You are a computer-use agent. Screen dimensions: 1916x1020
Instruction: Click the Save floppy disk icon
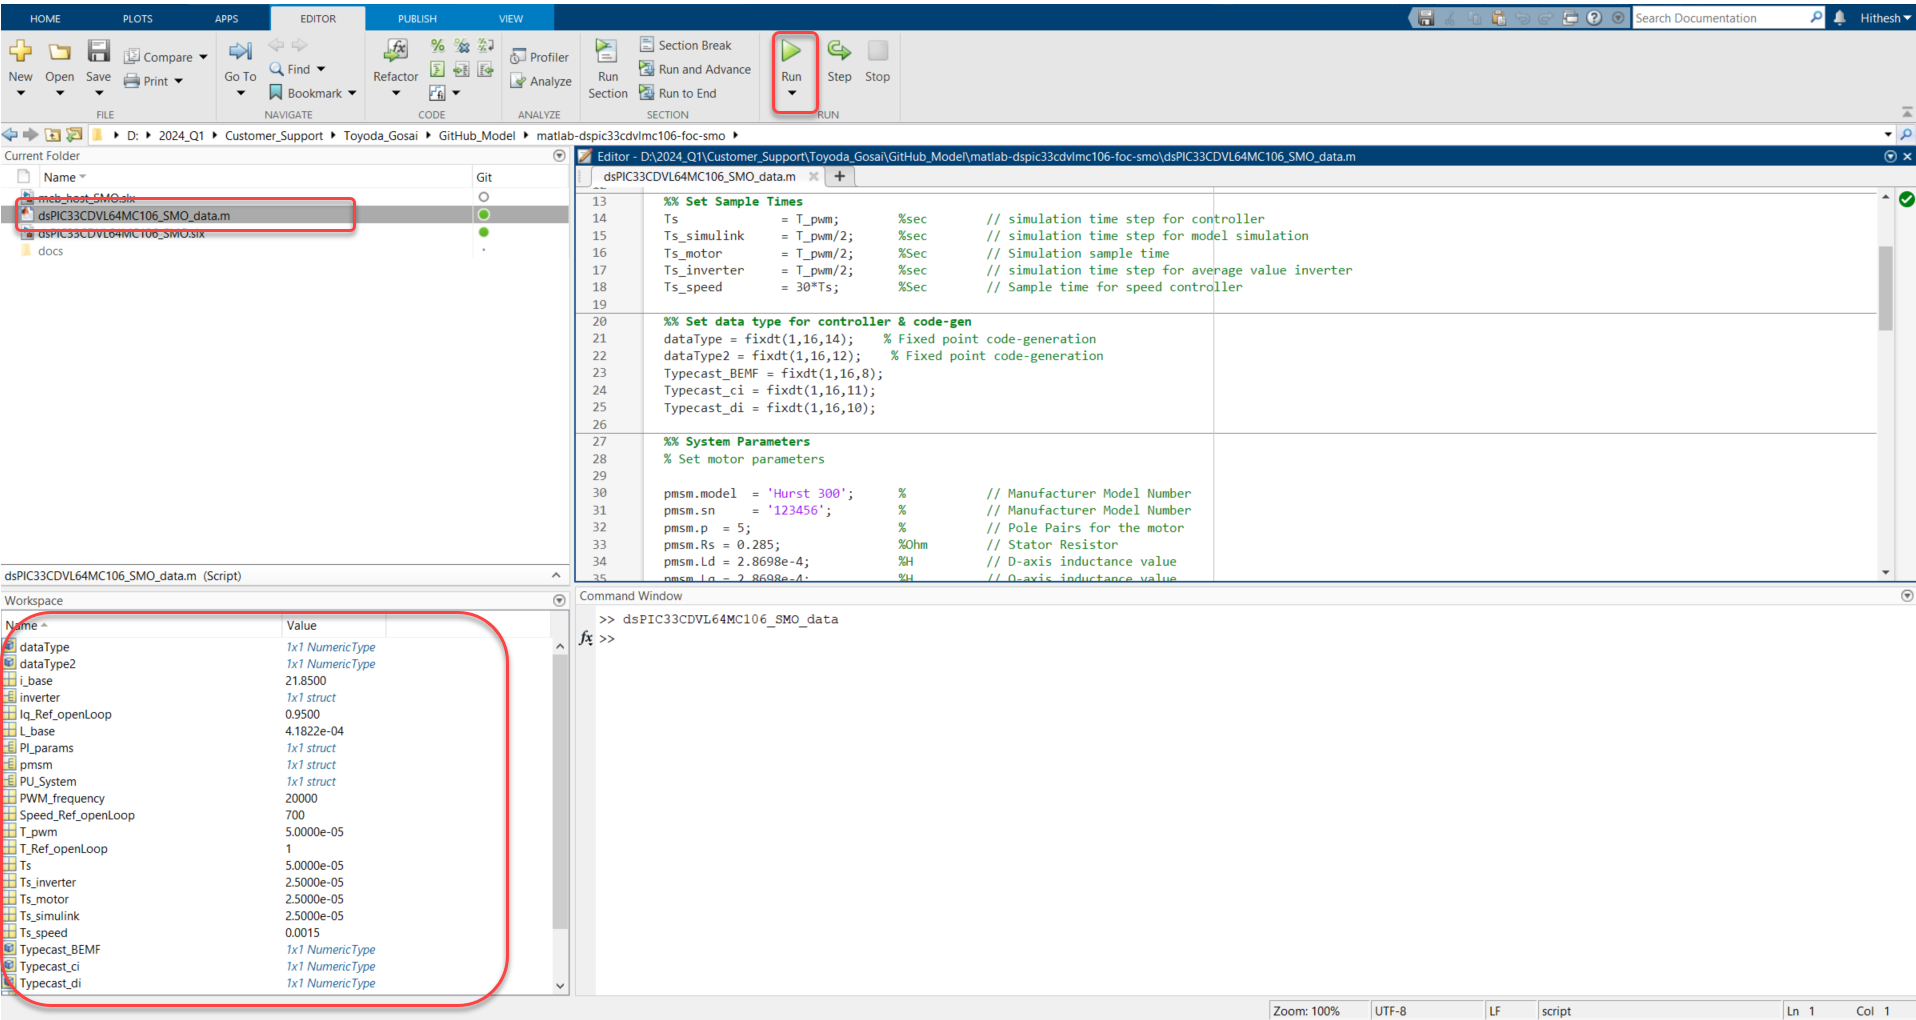pyautogui.click(x=98, y=51)
